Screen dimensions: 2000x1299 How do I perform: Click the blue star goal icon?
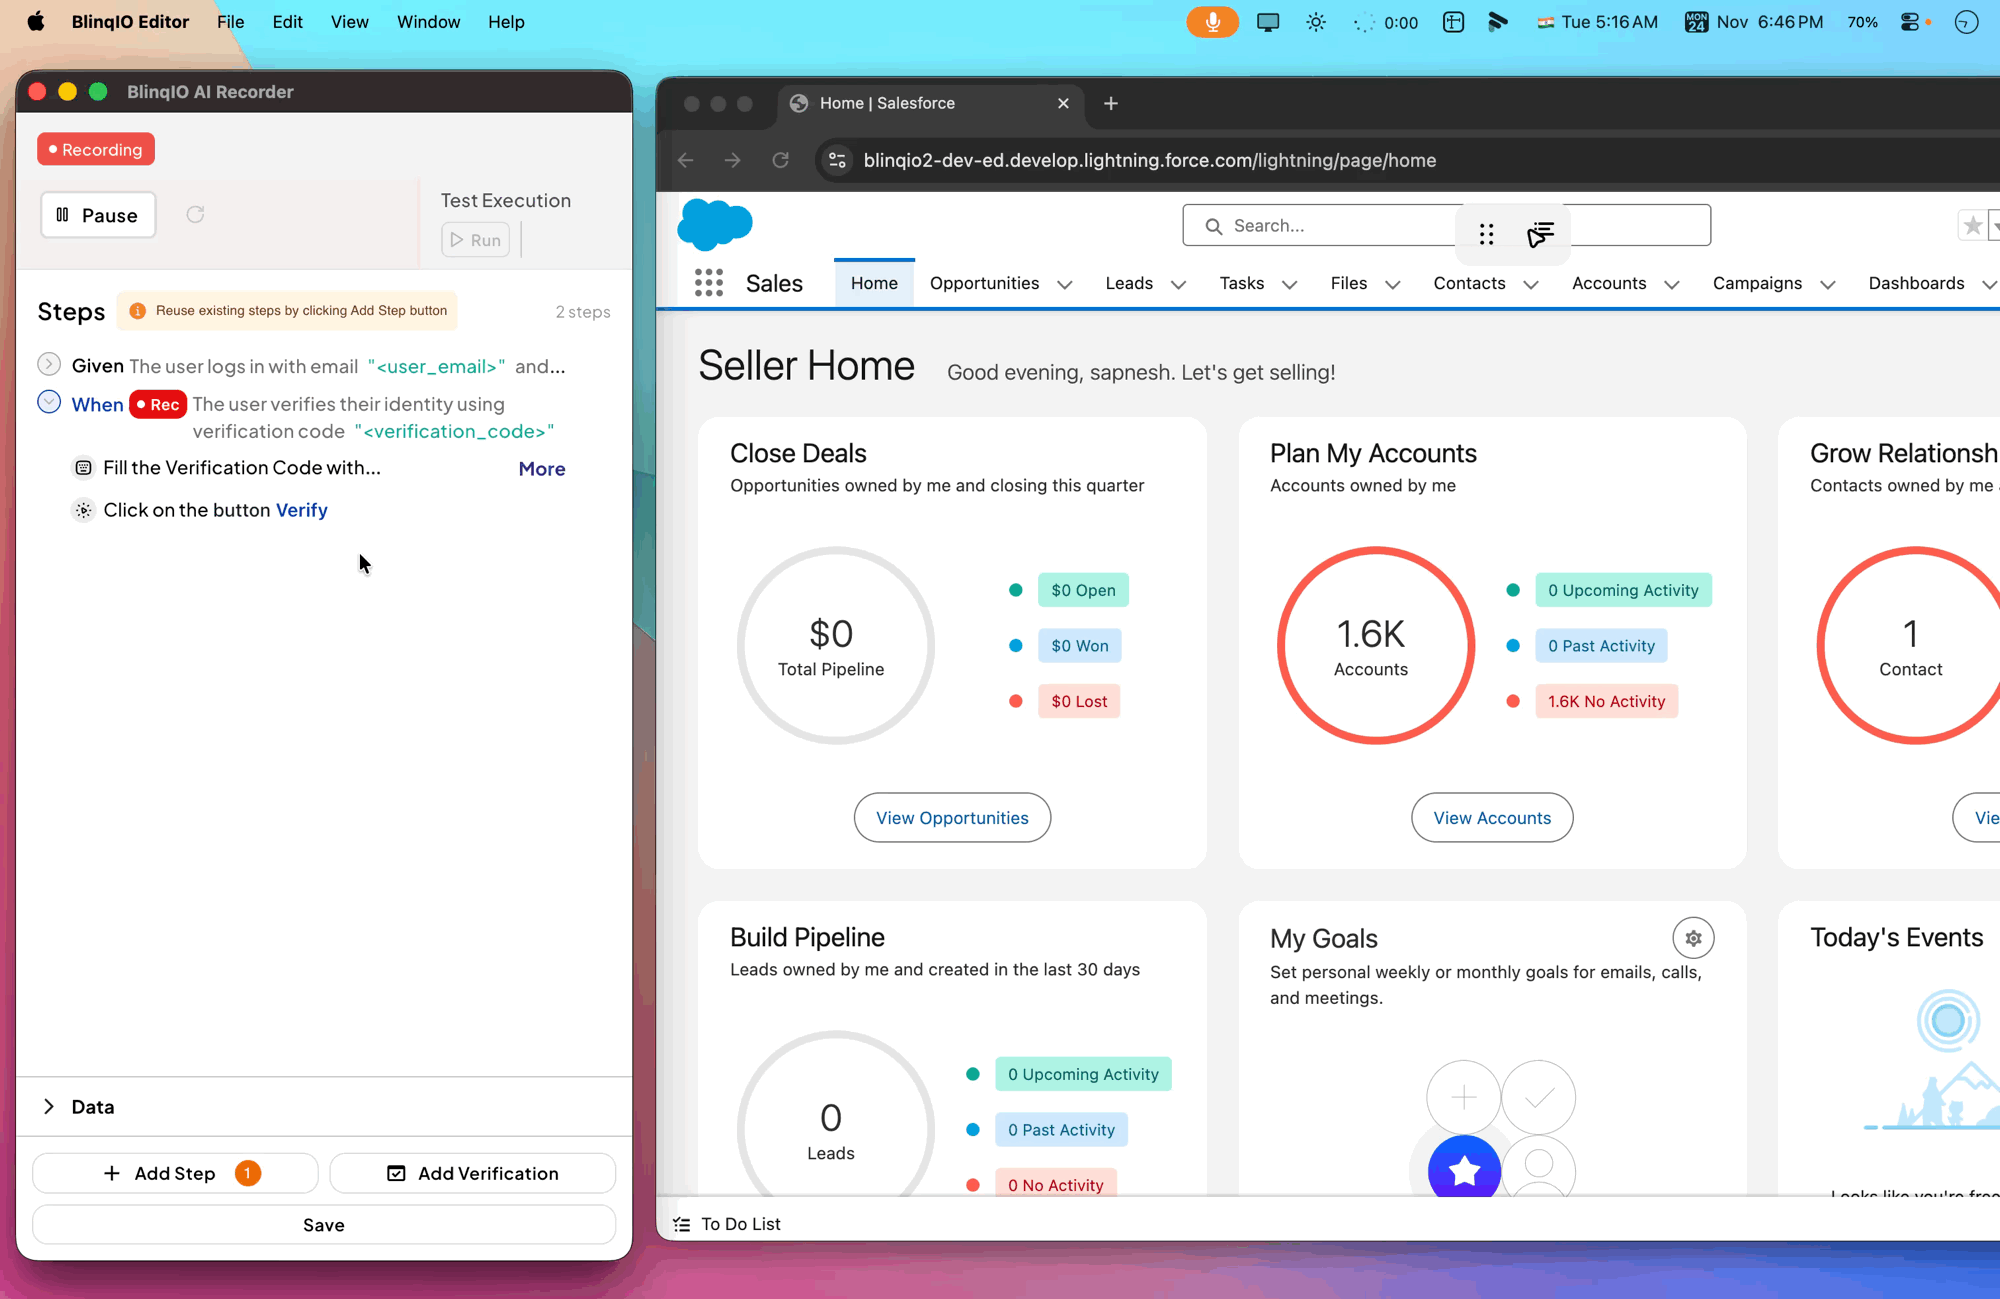coord(1464,1168)
